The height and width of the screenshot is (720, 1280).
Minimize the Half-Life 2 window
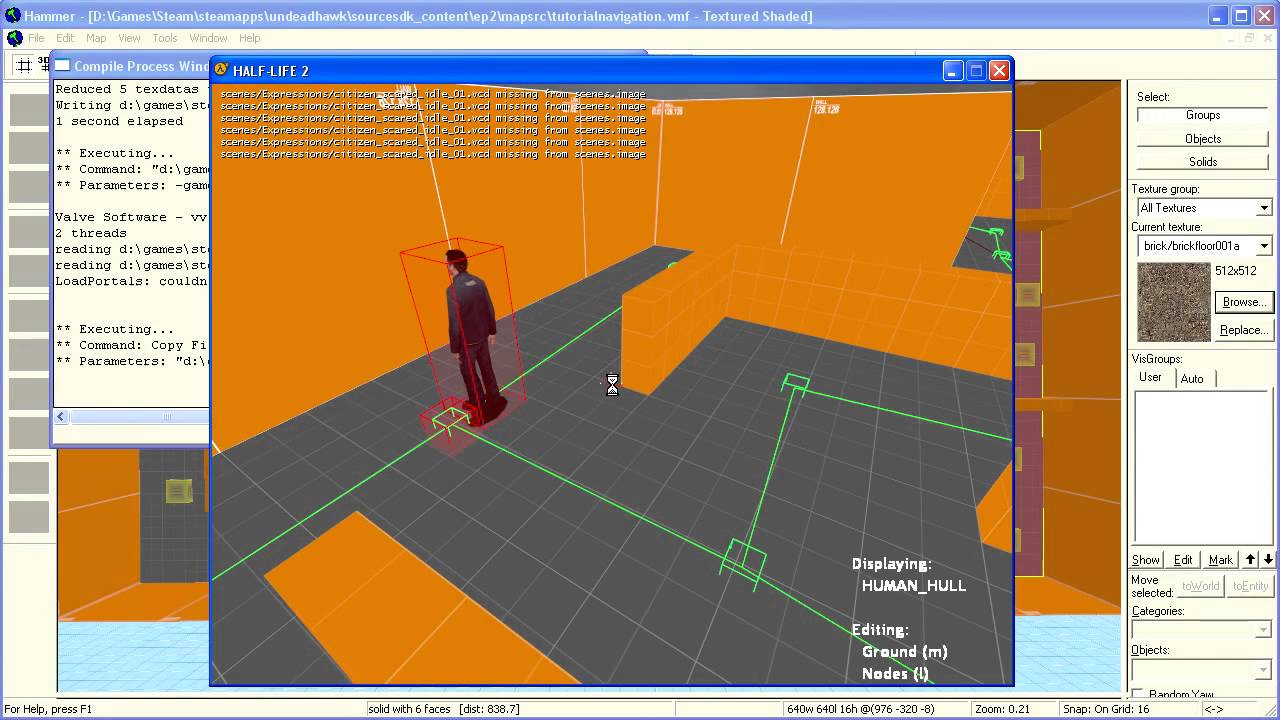(x=953, y=70)
